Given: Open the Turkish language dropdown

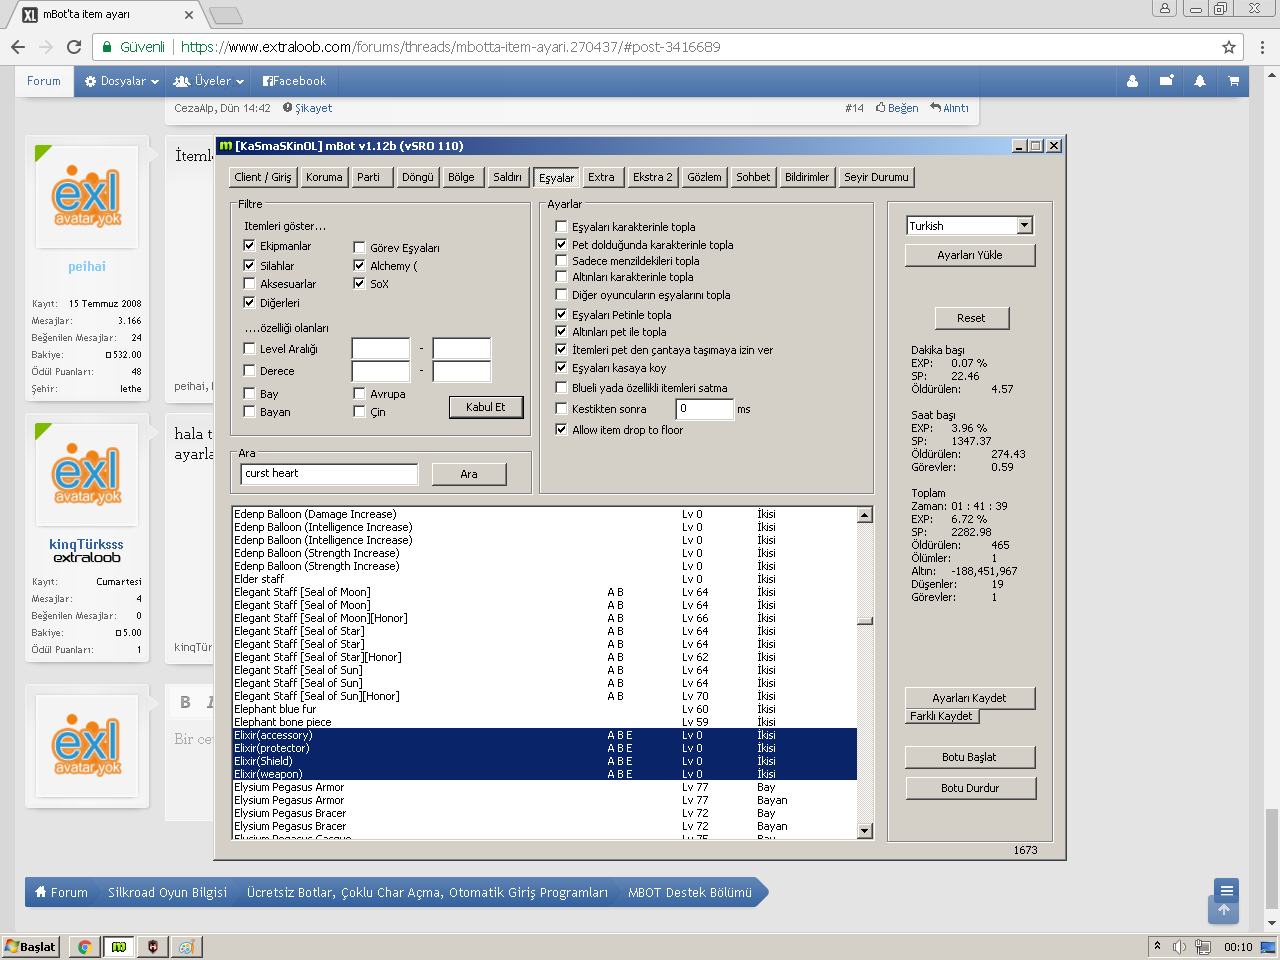Looking at the screenshot, I should point(1024,226).
